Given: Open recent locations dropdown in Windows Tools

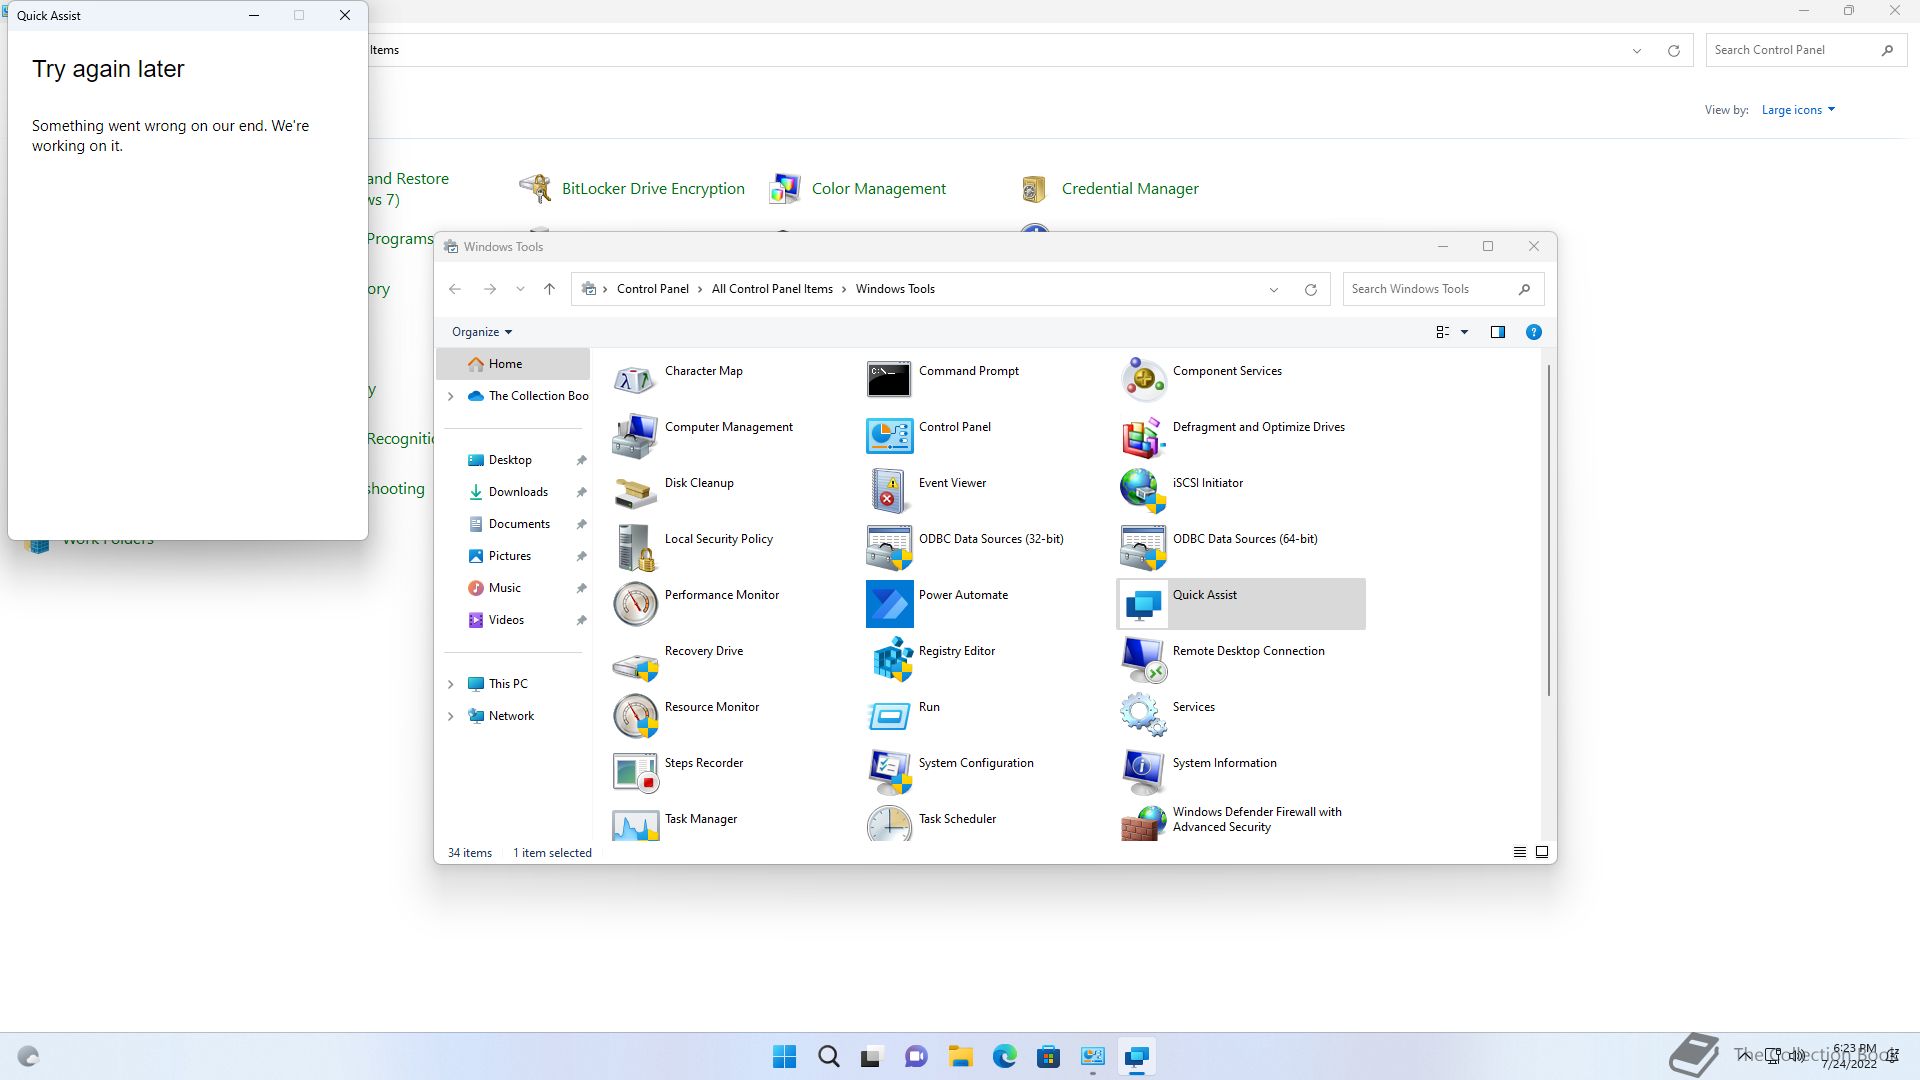Looking at the screenshot, I should [x=520, y=289].
